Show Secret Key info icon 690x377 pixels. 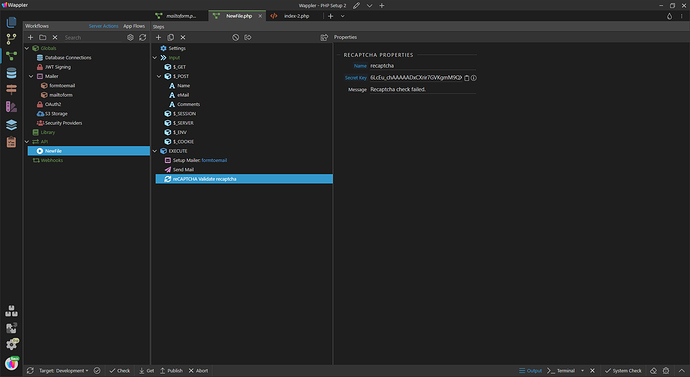tap(473, 78)
